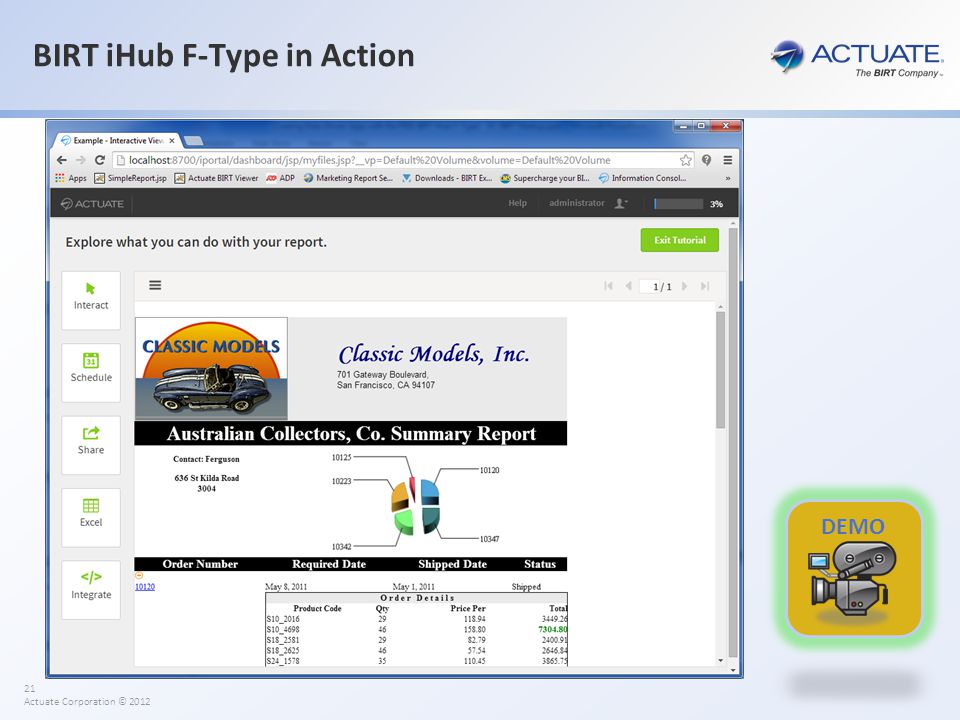Select the blue 10120 pie slice

[x=430, y=491]
